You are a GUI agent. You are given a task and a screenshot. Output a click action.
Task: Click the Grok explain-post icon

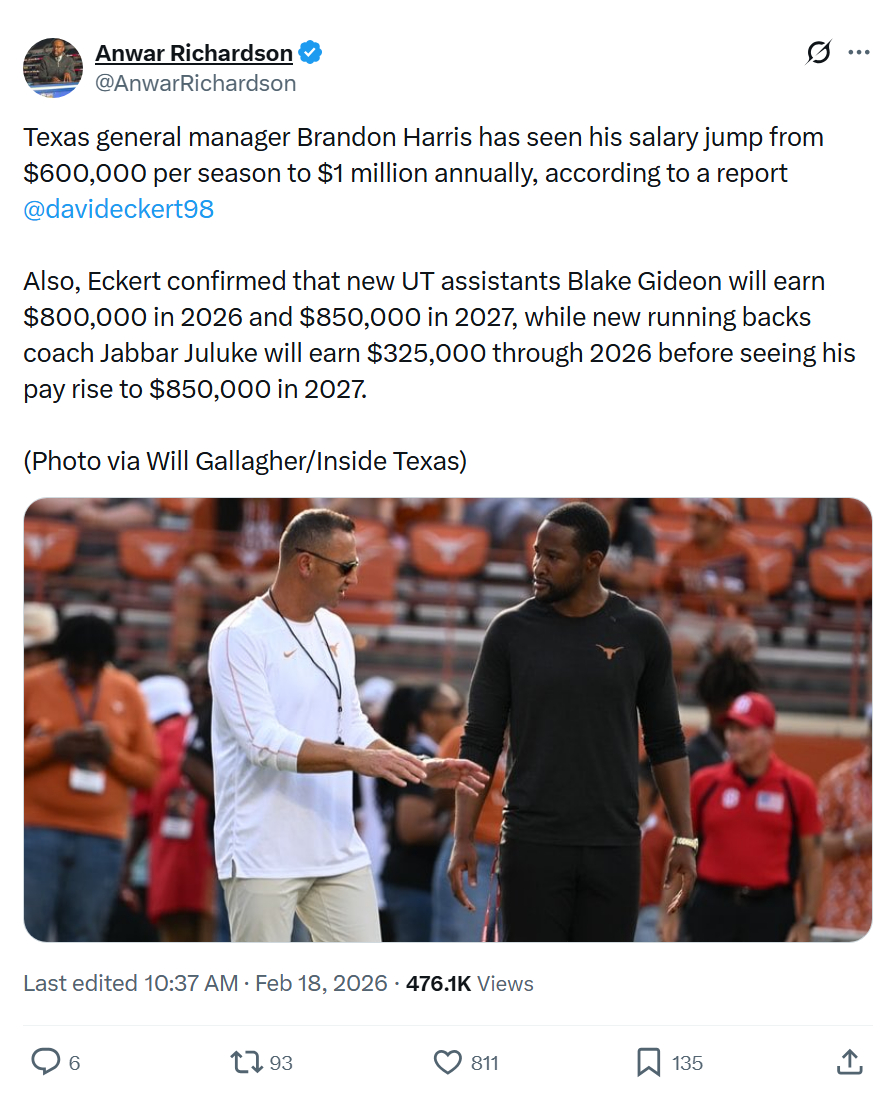point(818,53)
